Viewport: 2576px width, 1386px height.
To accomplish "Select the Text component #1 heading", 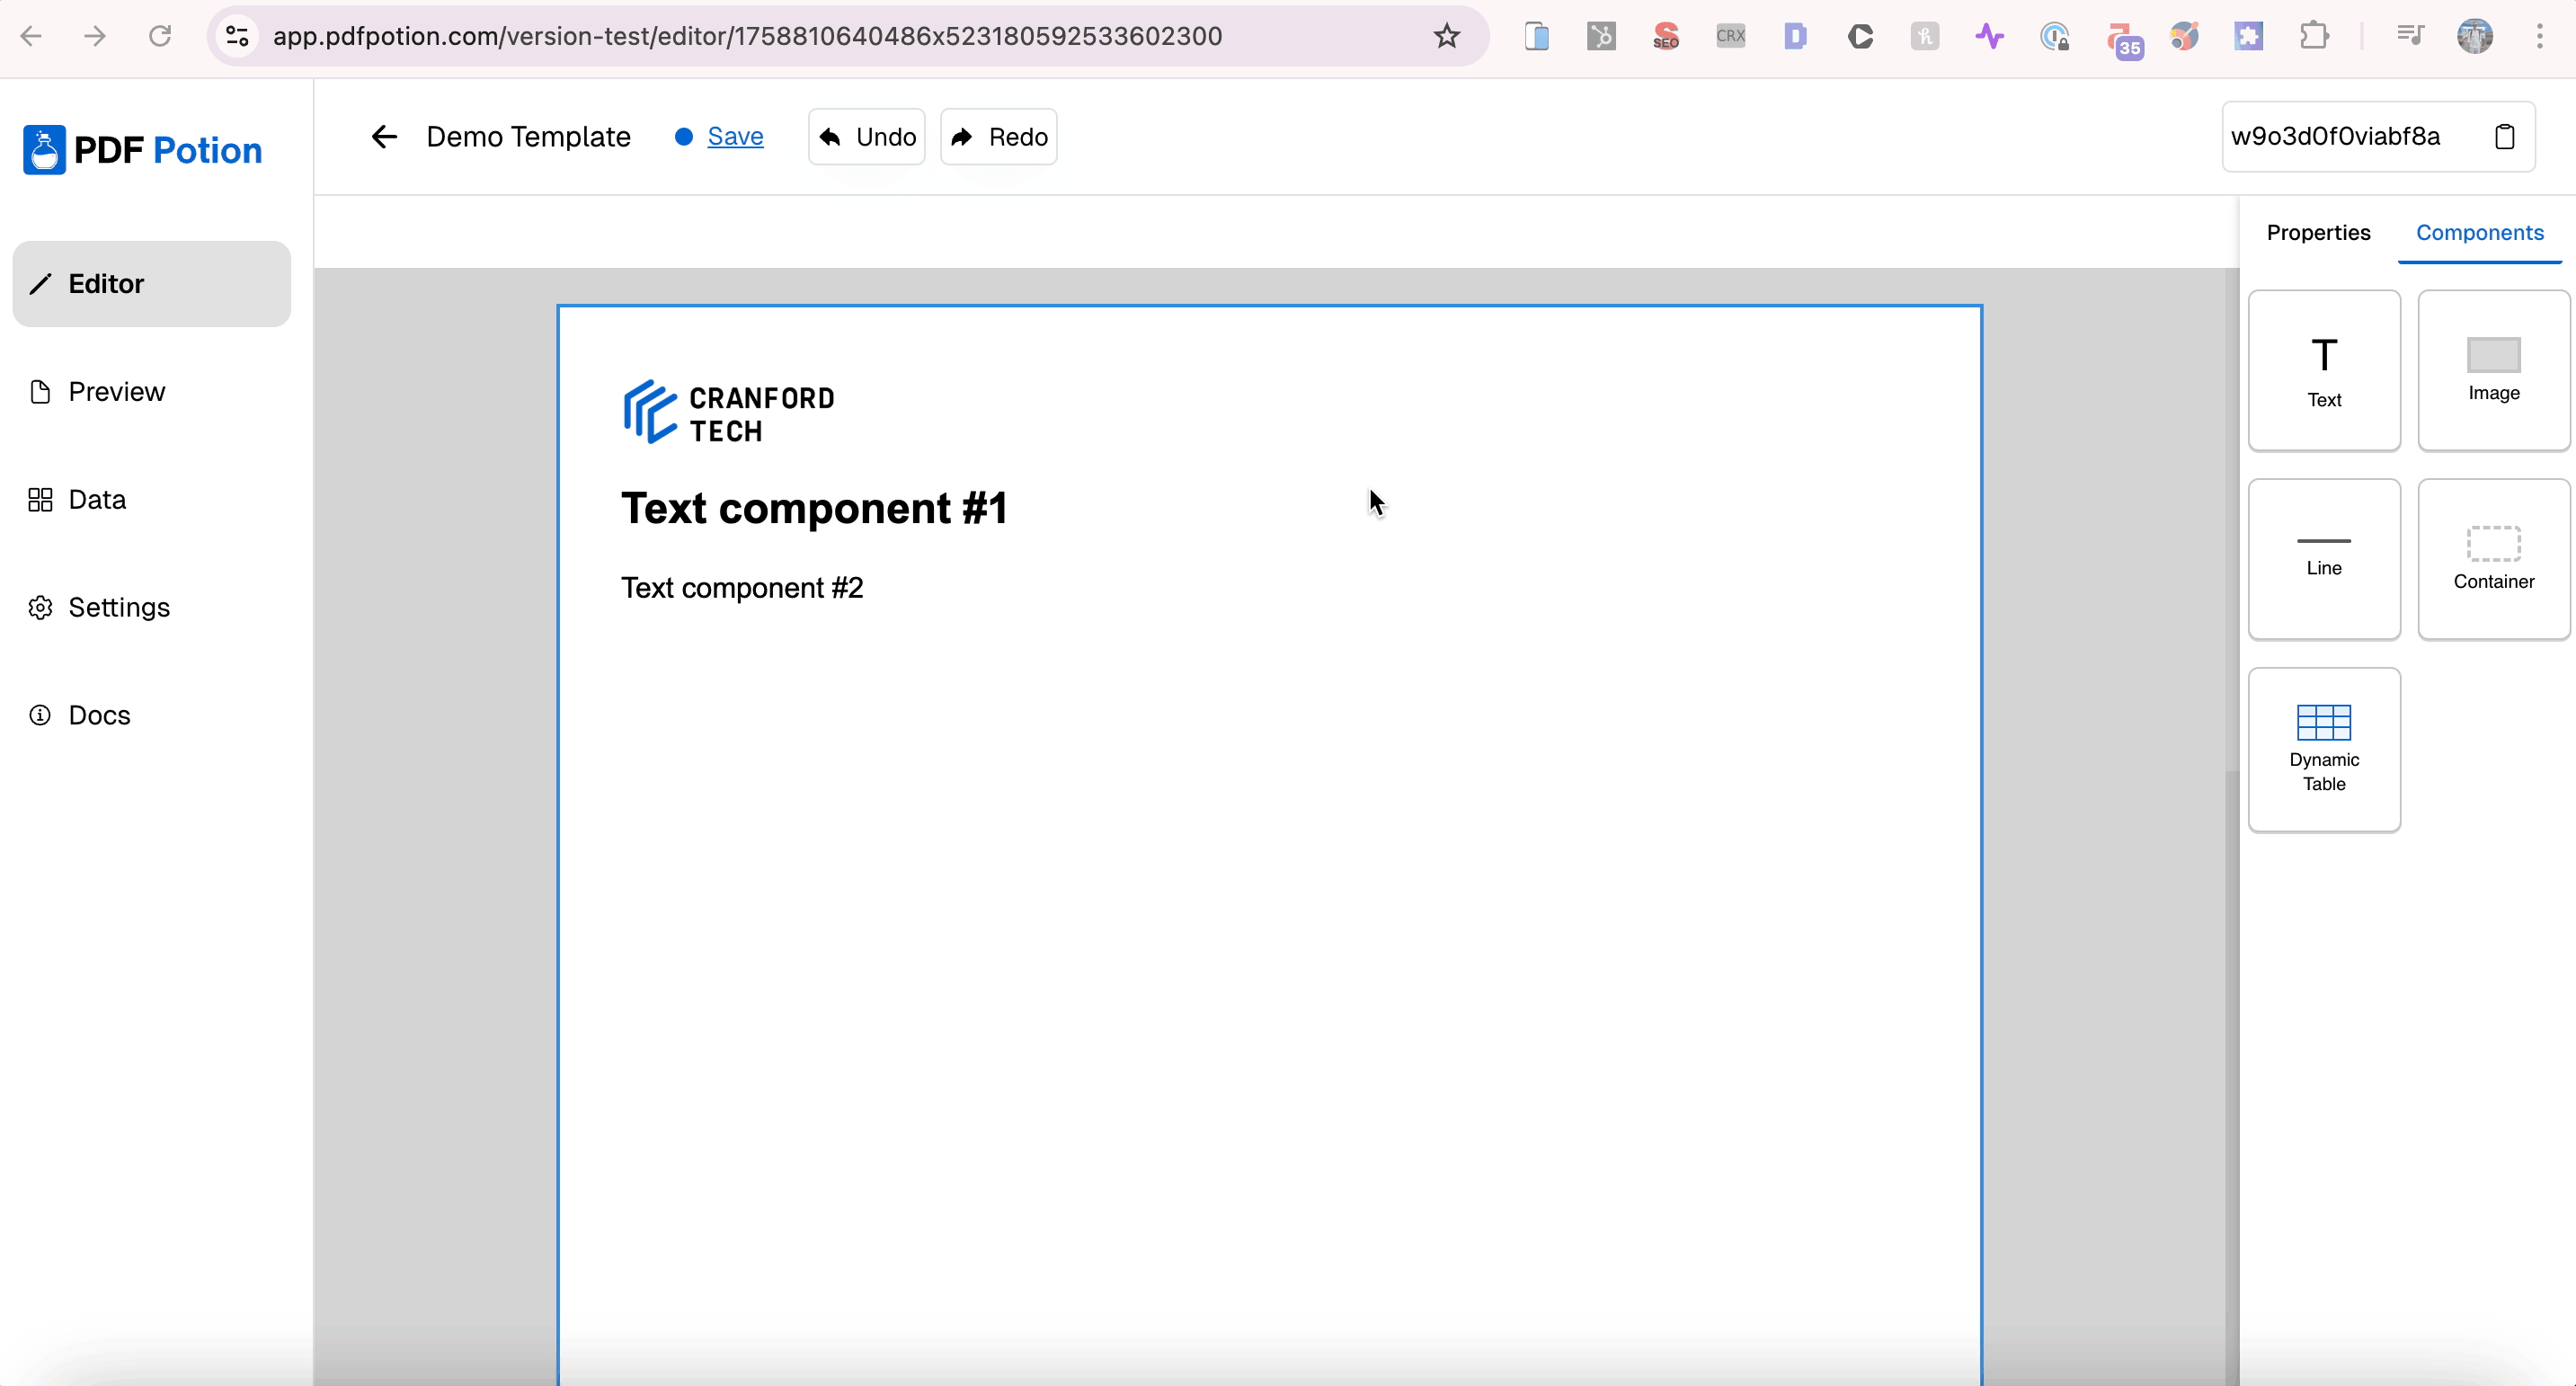I will click(x=813, y=508).
